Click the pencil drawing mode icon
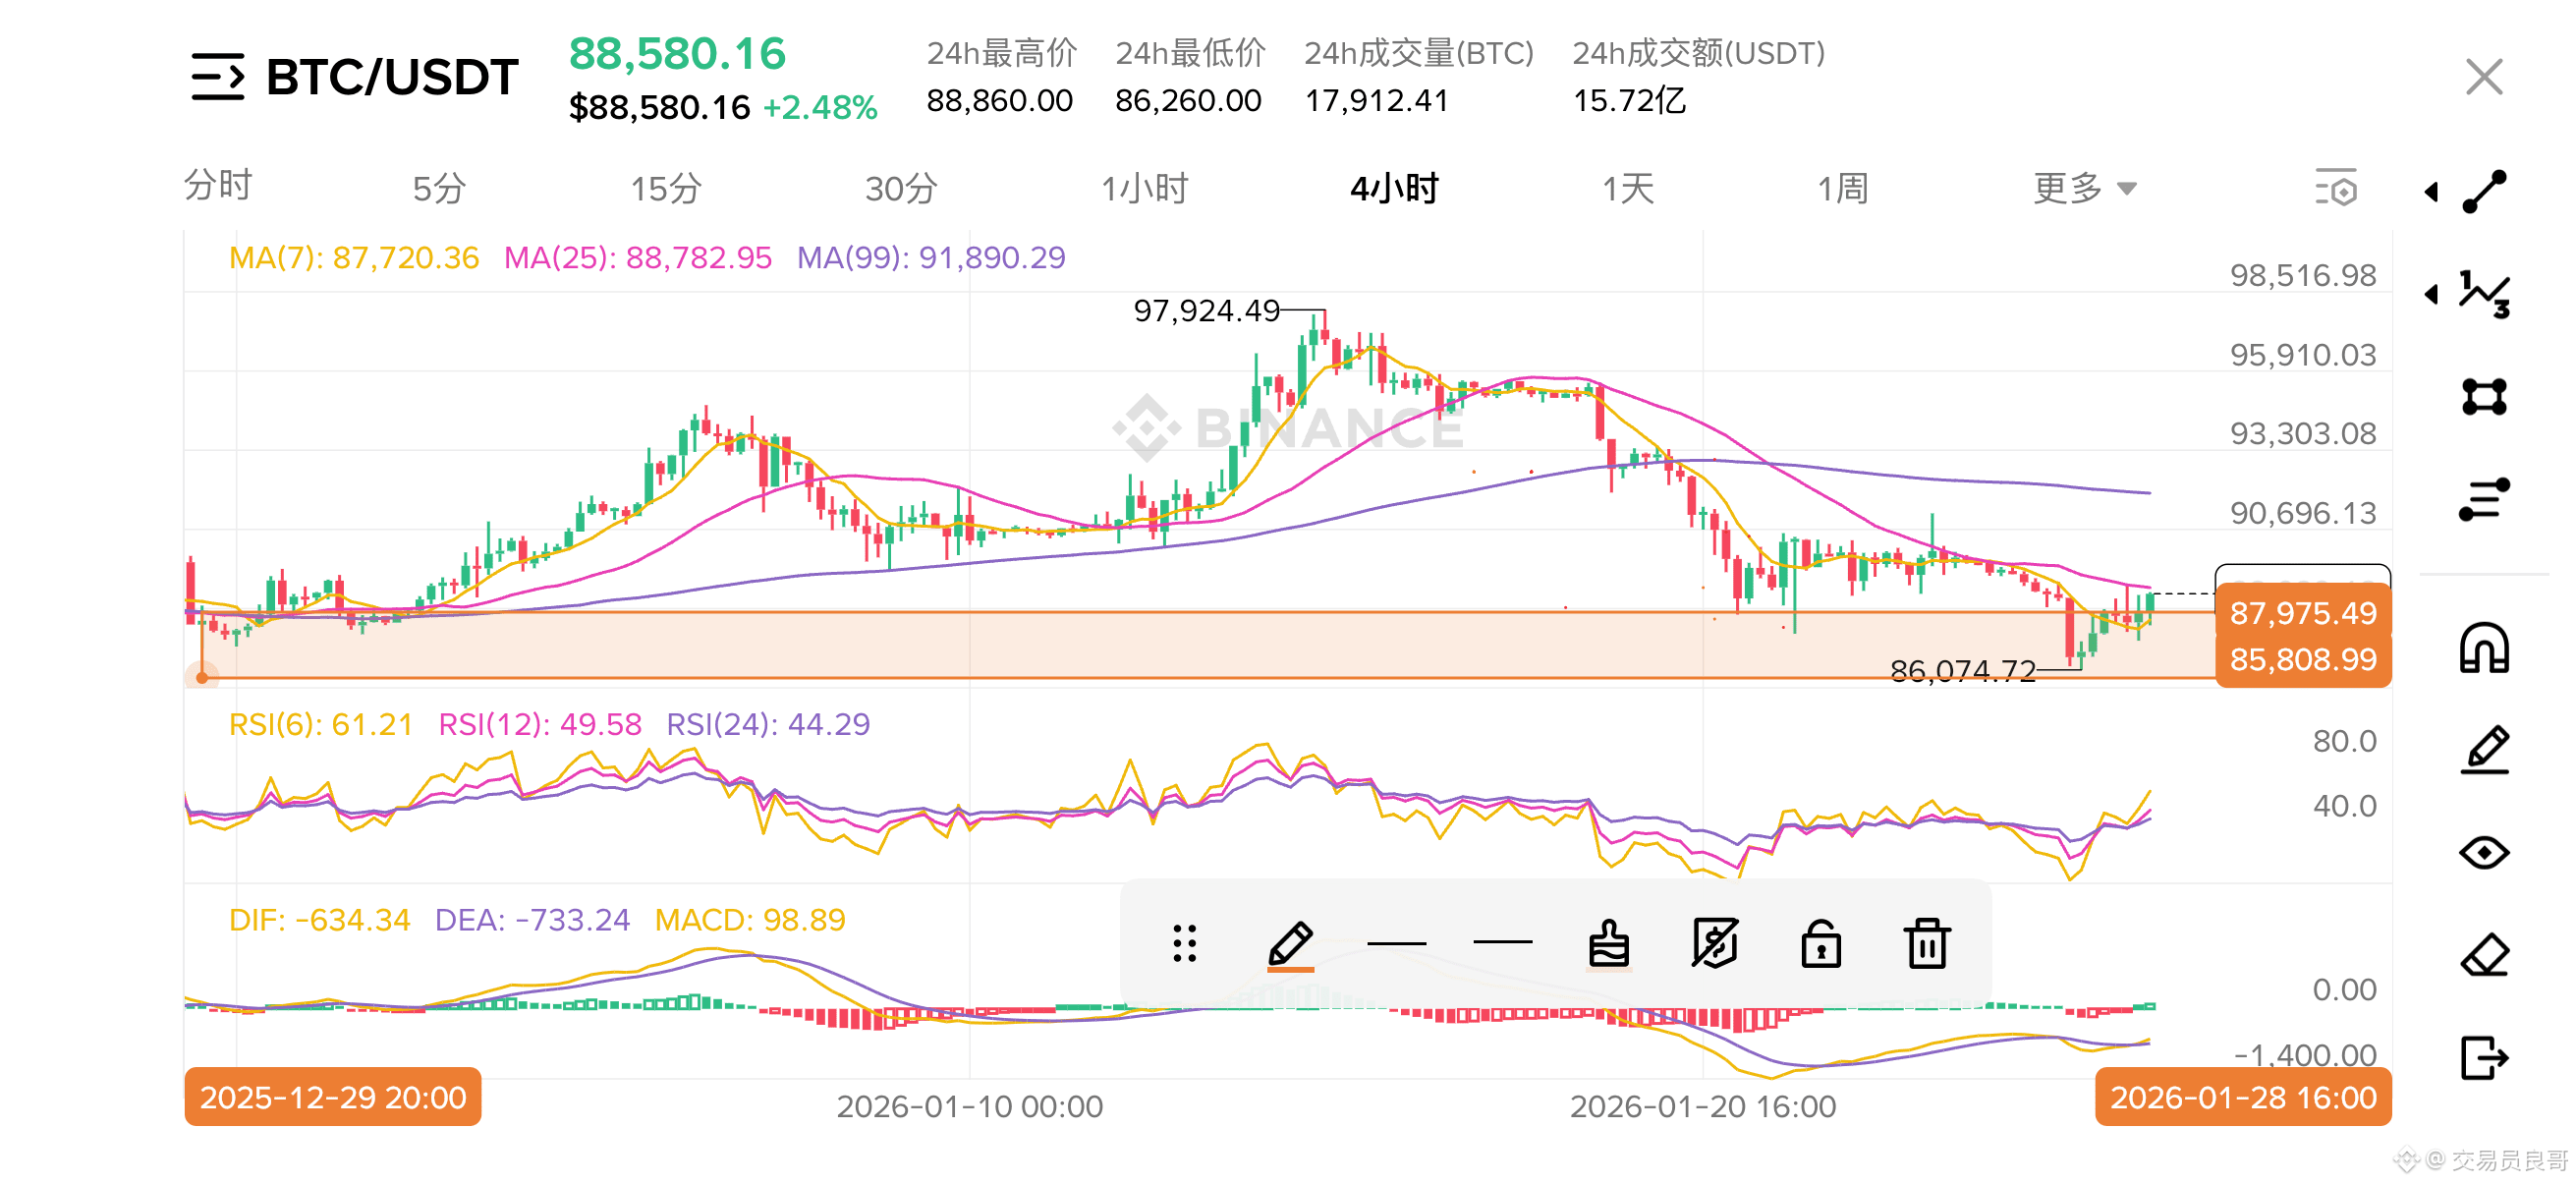Viewport: 2576px width, 1185px height. coord(2484,750)
